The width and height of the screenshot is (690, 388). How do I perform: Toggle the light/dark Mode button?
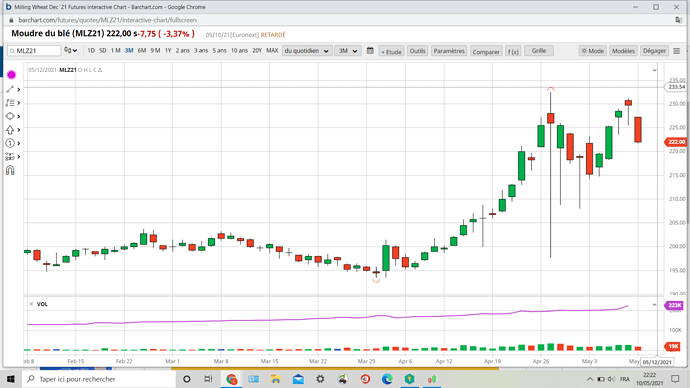[593, 51]
